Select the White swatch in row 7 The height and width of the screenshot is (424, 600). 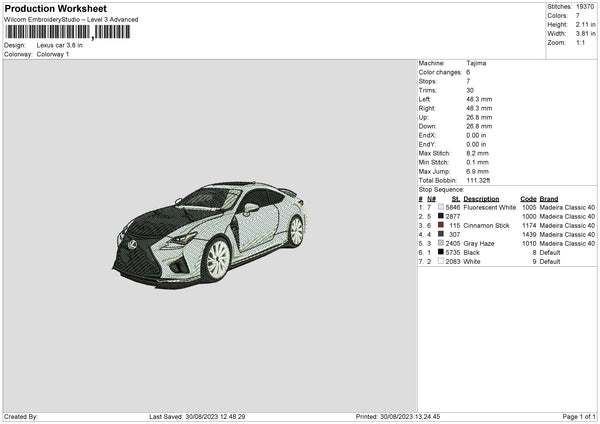tap(441, 261)
